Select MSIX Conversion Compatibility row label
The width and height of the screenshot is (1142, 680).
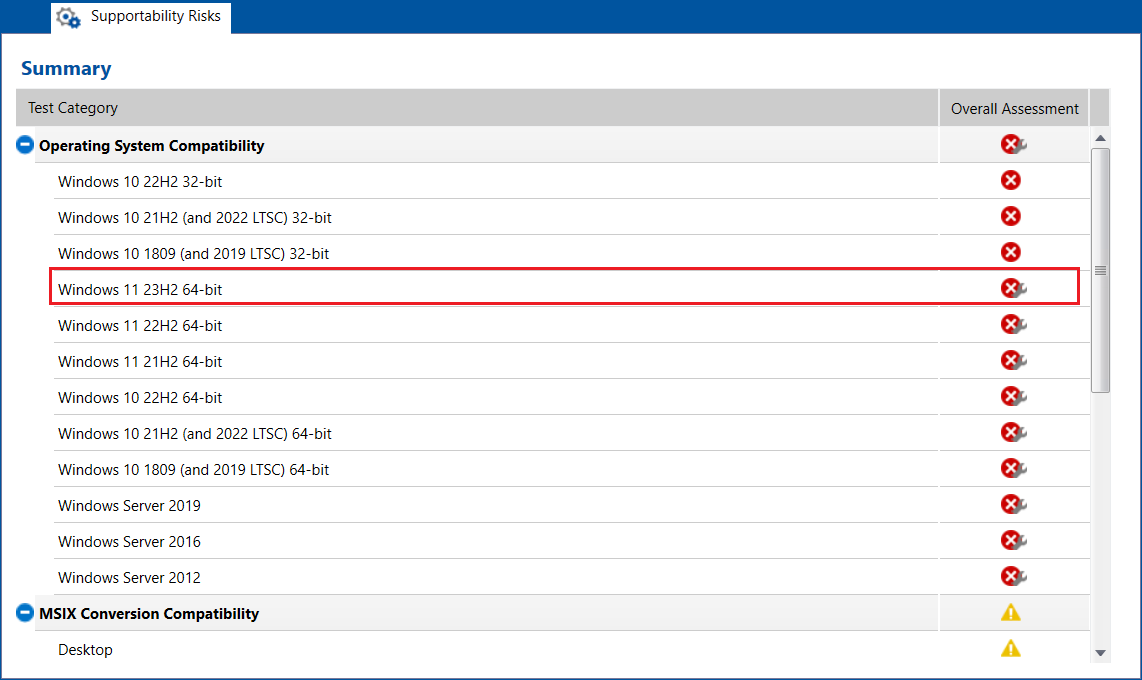pos(149,614)
